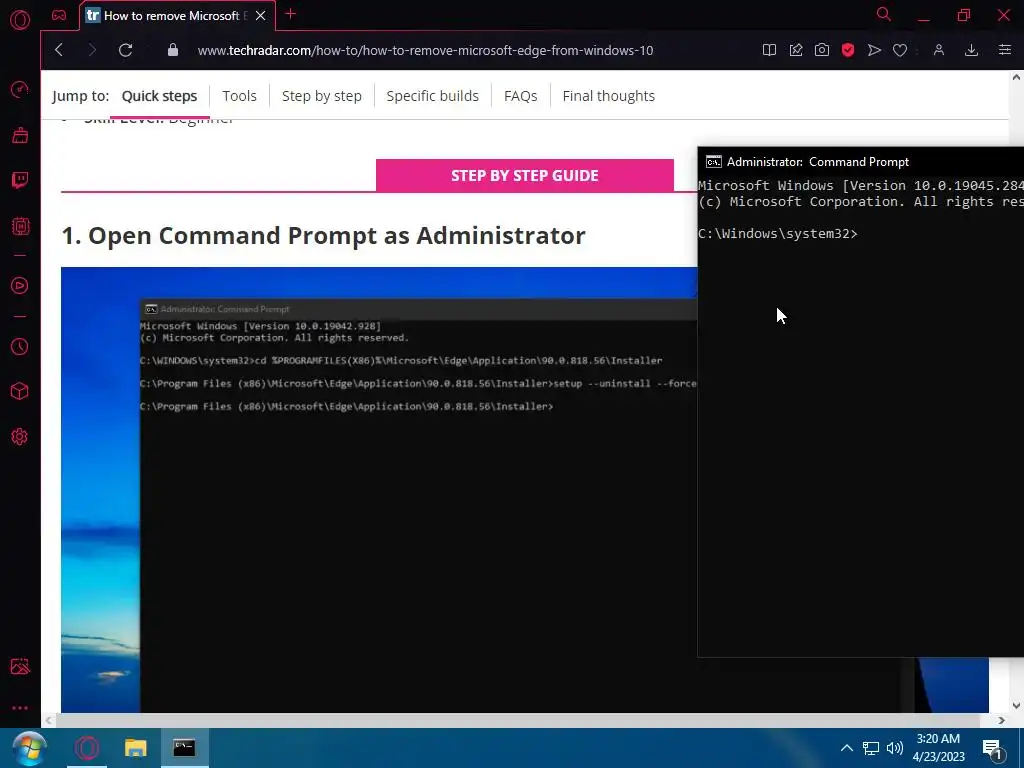This screenshot has height=768, width=1024.
Task: Open ad blocker shield icon
Action: (x=848, y=50)
